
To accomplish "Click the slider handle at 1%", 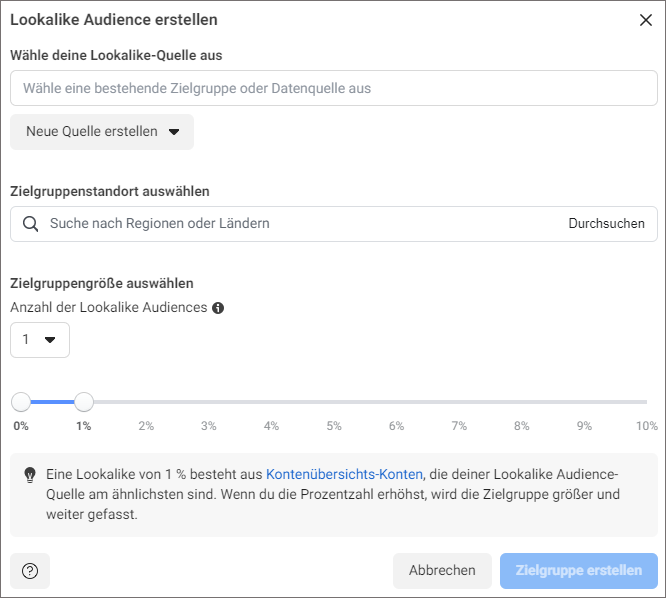I will (84, 402).
